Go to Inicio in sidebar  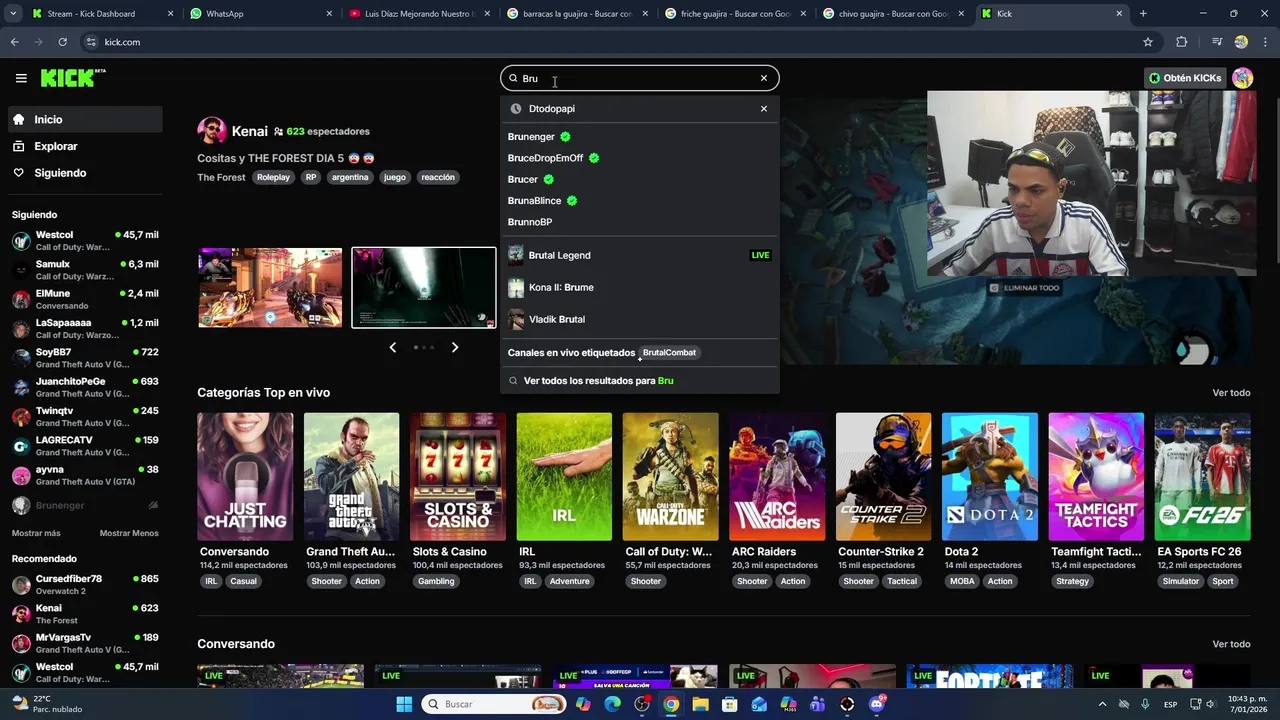[x=85, y=119]
